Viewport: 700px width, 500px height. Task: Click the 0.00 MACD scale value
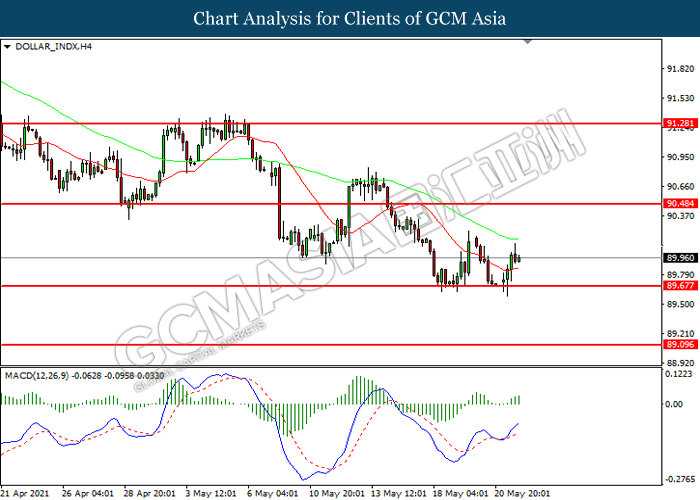[674, 404]
